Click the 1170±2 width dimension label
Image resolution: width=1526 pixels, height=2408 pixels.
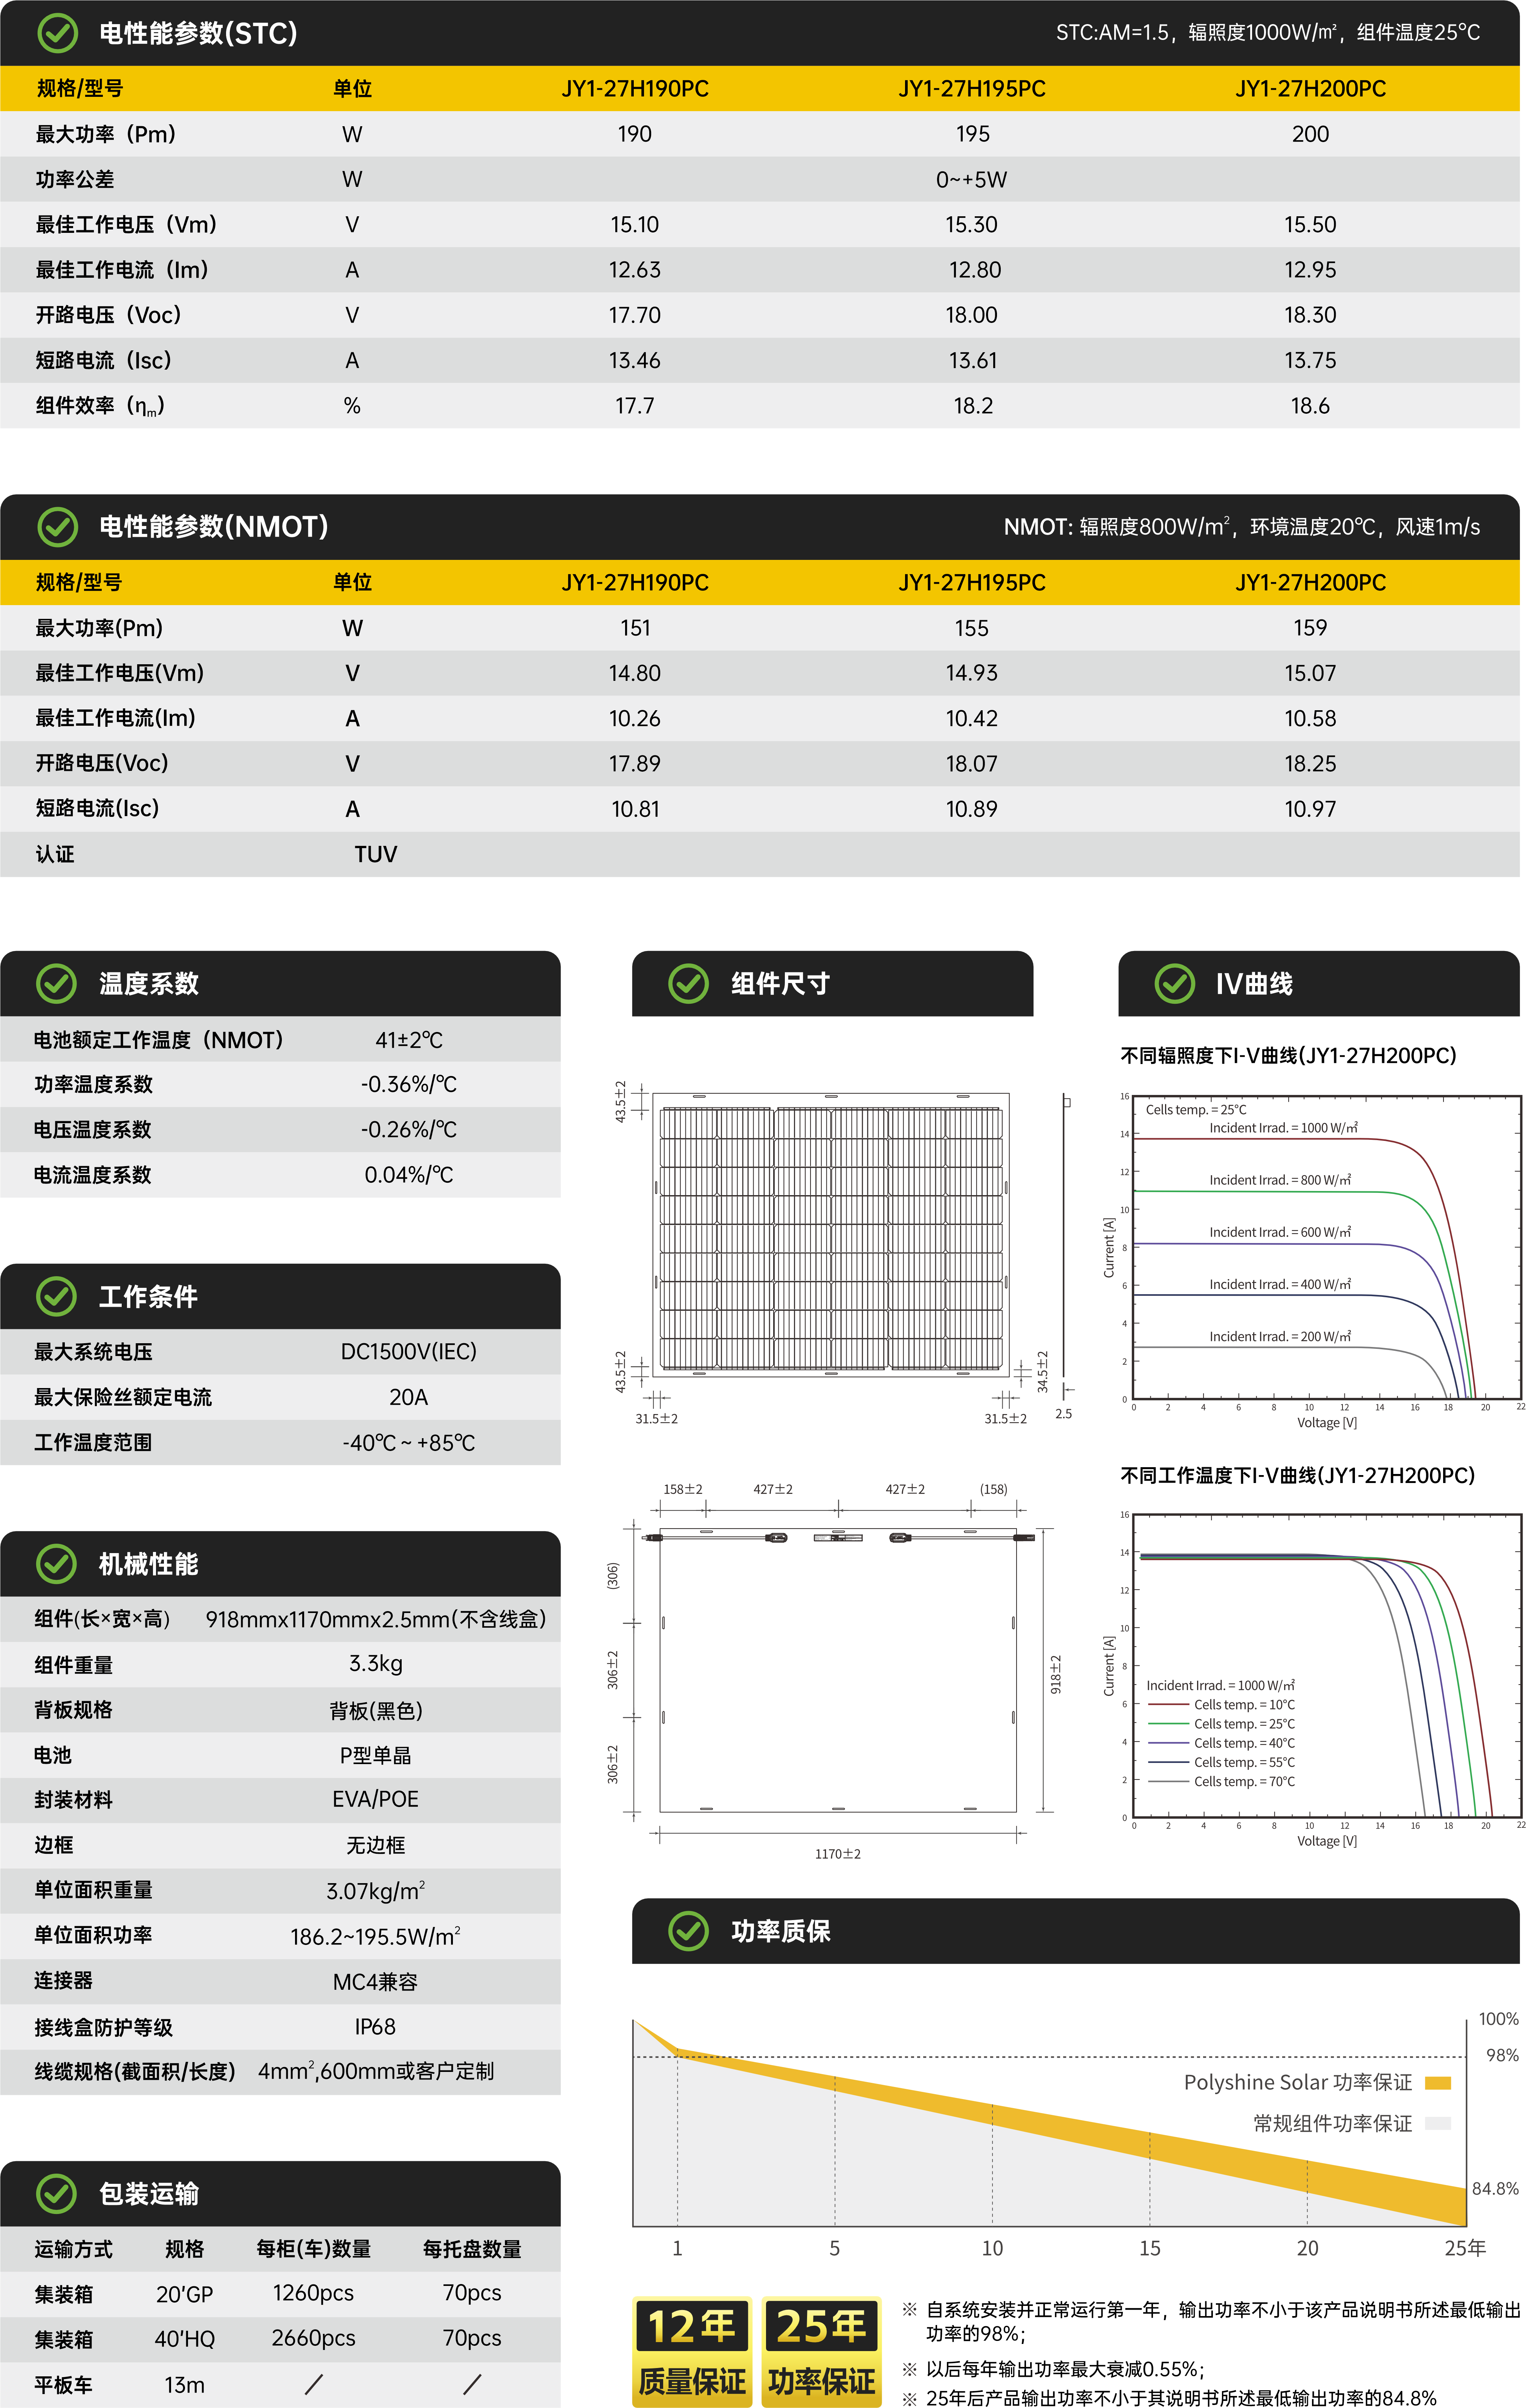point(838,1854)
